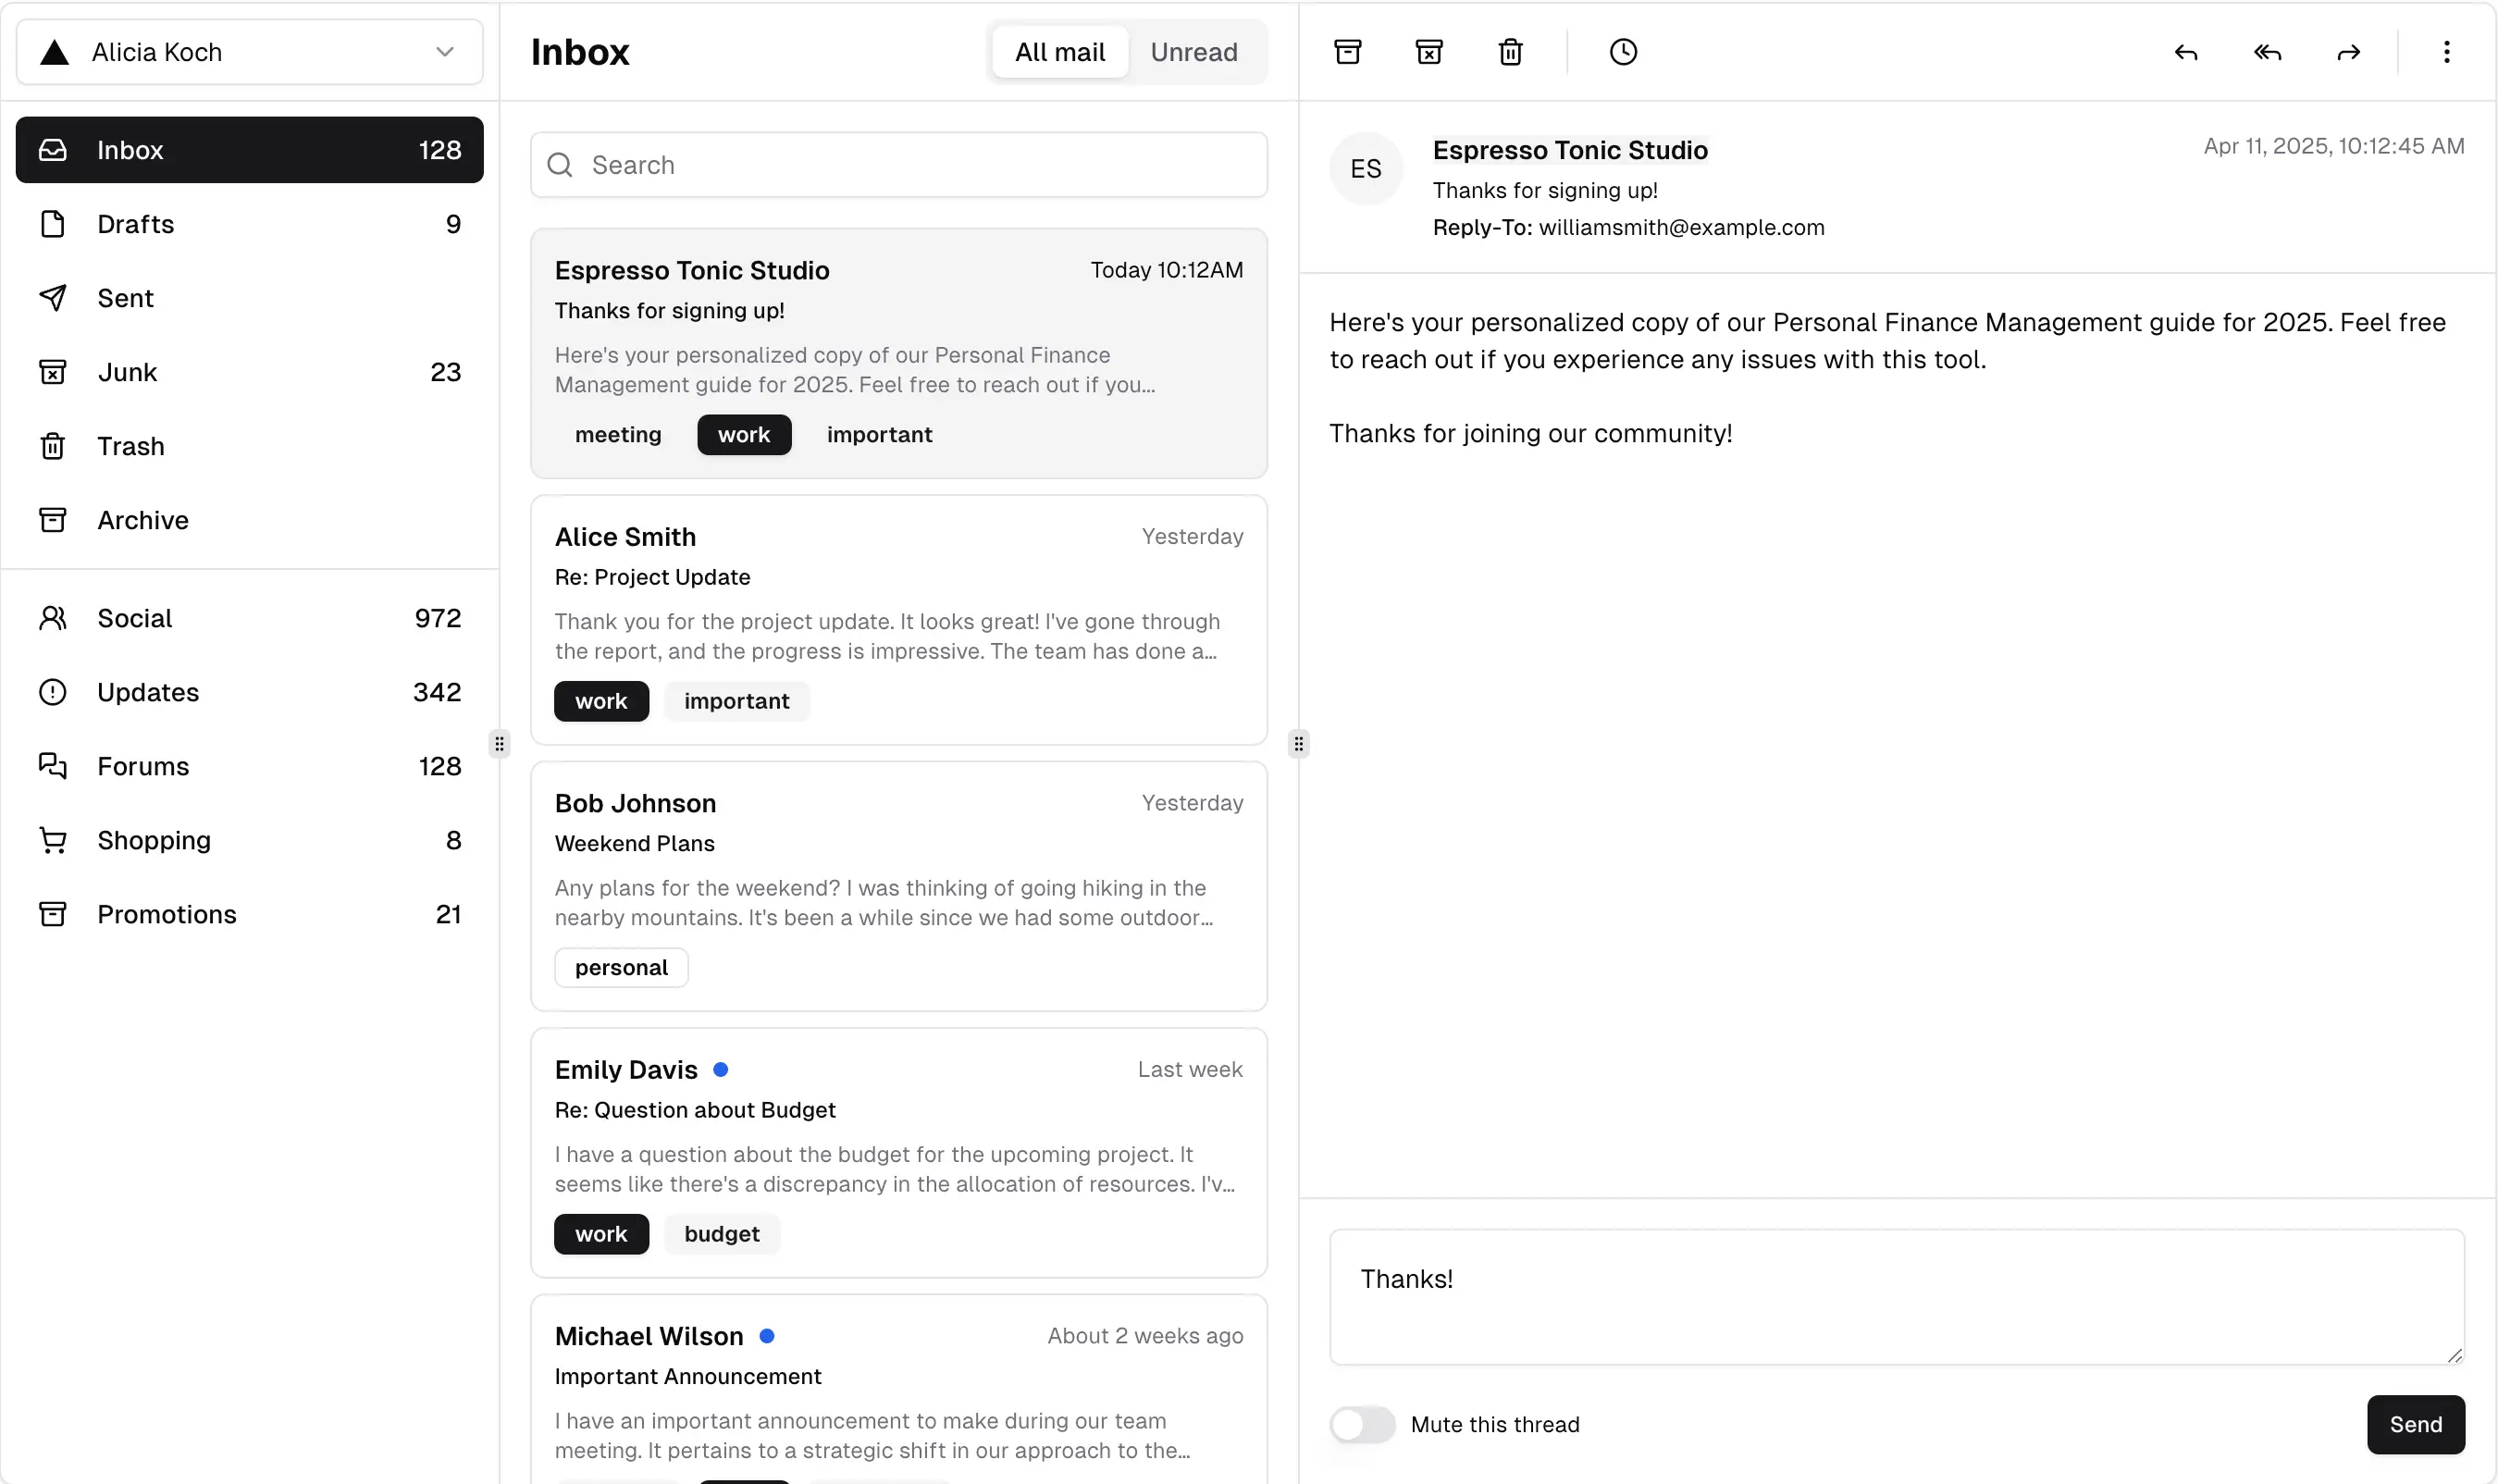The width and height of the screenshot is (2498, 1484).
Task: Click the Search mail input field
Action: (900, 165)
